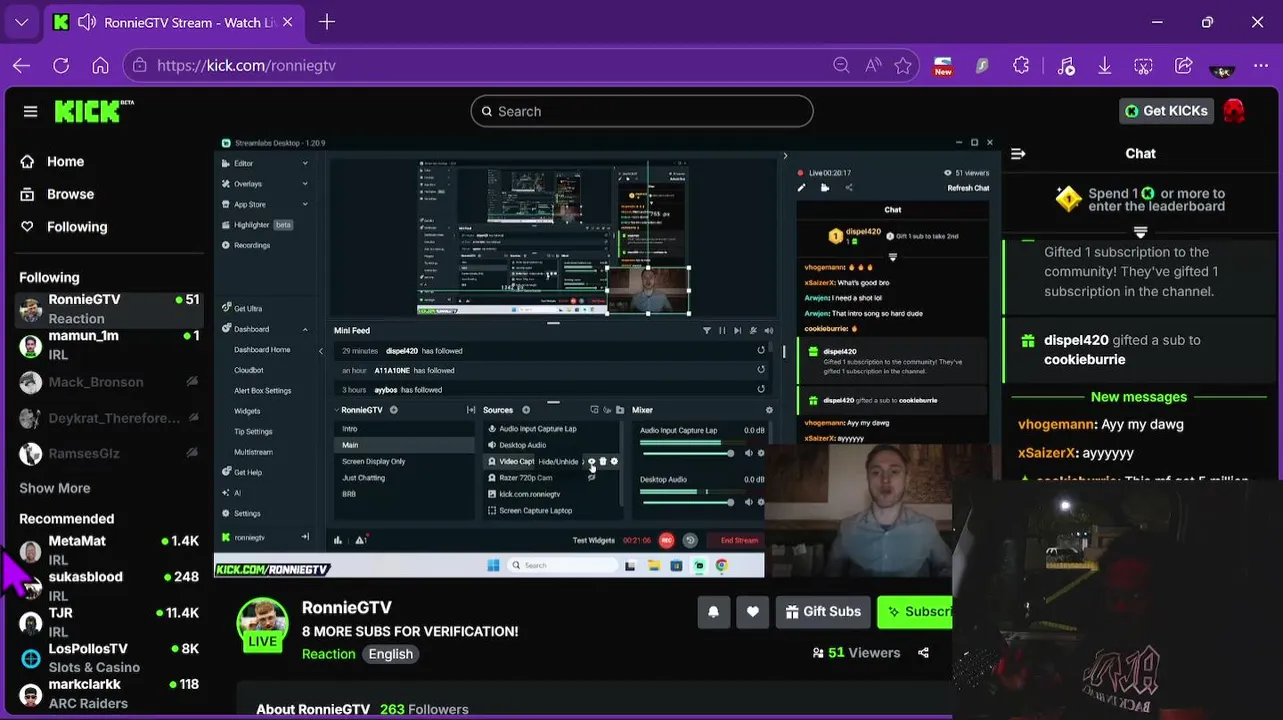This screenshot has height=720, width=1283.
Task: Add a new scene in Streamlabs
Action: 393,410
